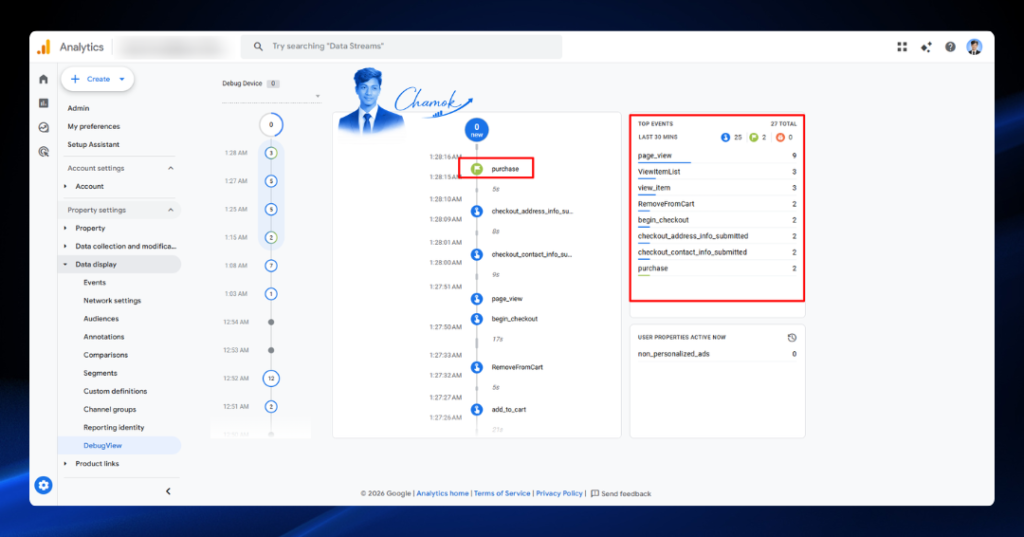Select the 1:15 AM minute bubble
This screenshot has height=537, width=1024.
point(271,238)
